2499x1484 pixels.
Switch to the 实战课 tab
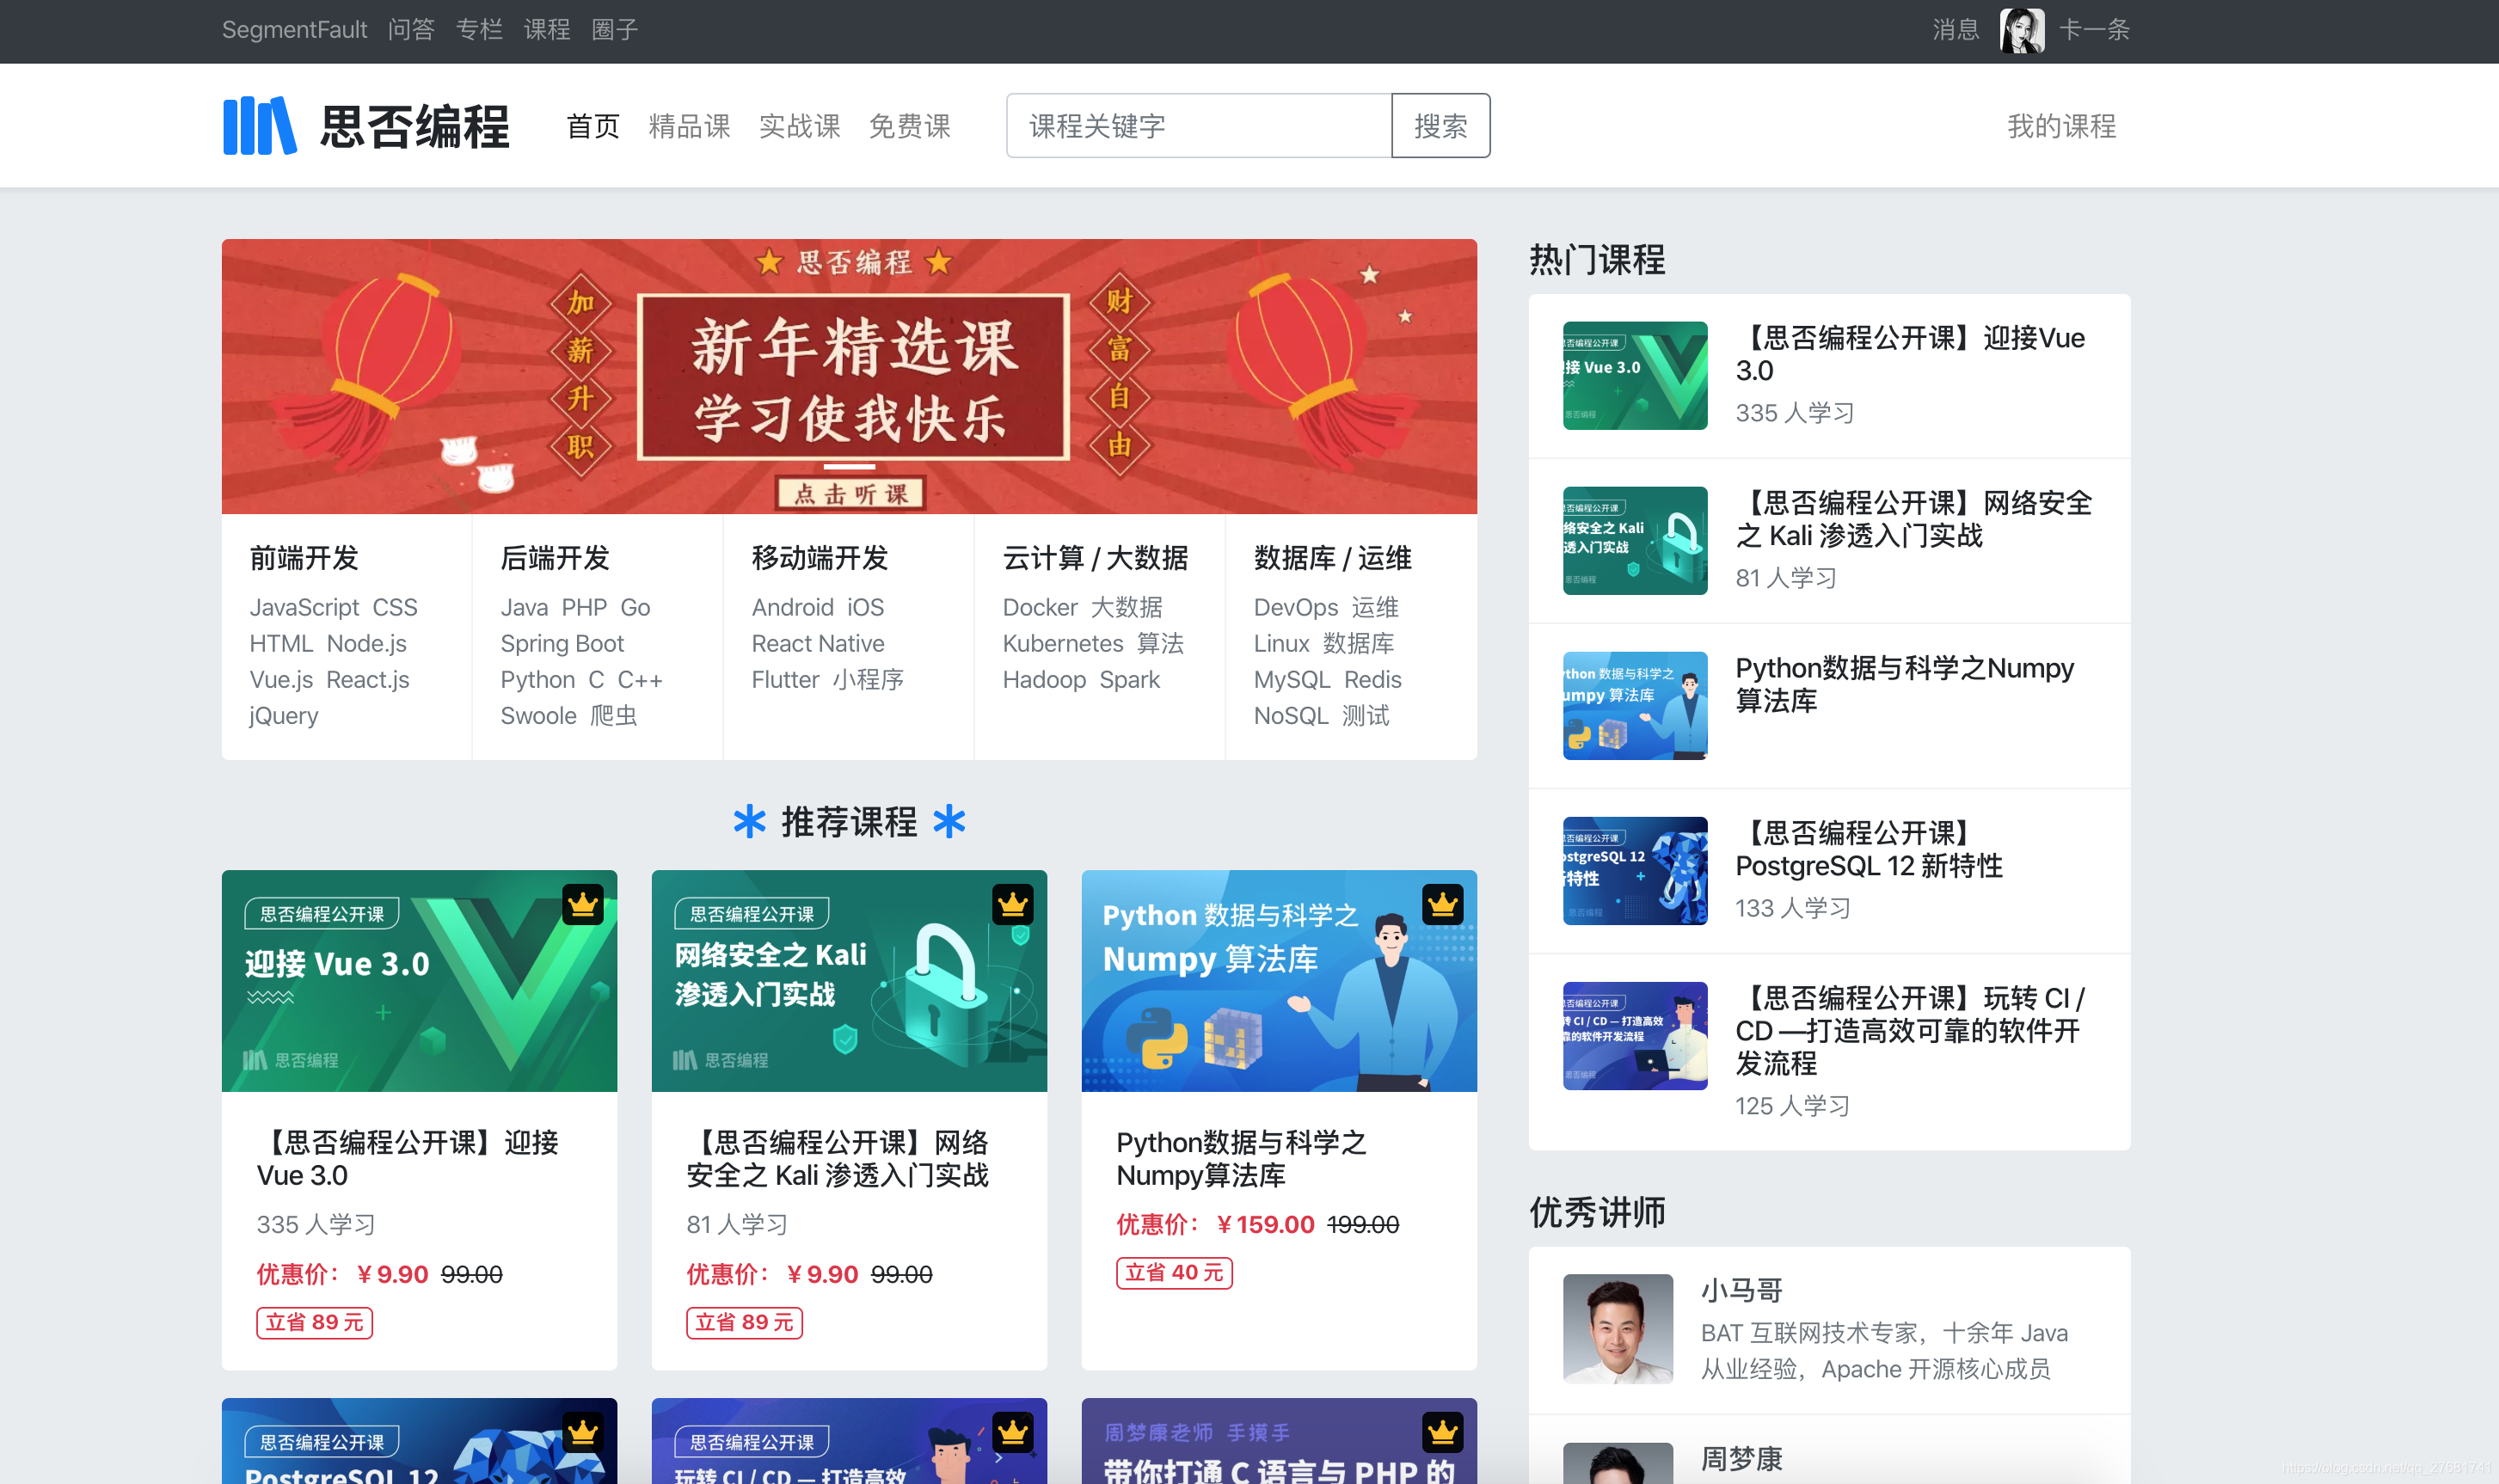[x=799, y=126]
